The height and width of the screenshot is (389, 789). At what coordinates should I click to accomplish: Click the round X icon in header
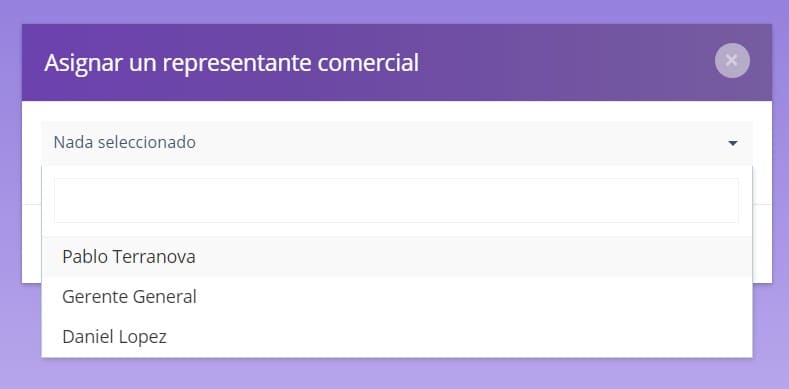coord(732,61)
